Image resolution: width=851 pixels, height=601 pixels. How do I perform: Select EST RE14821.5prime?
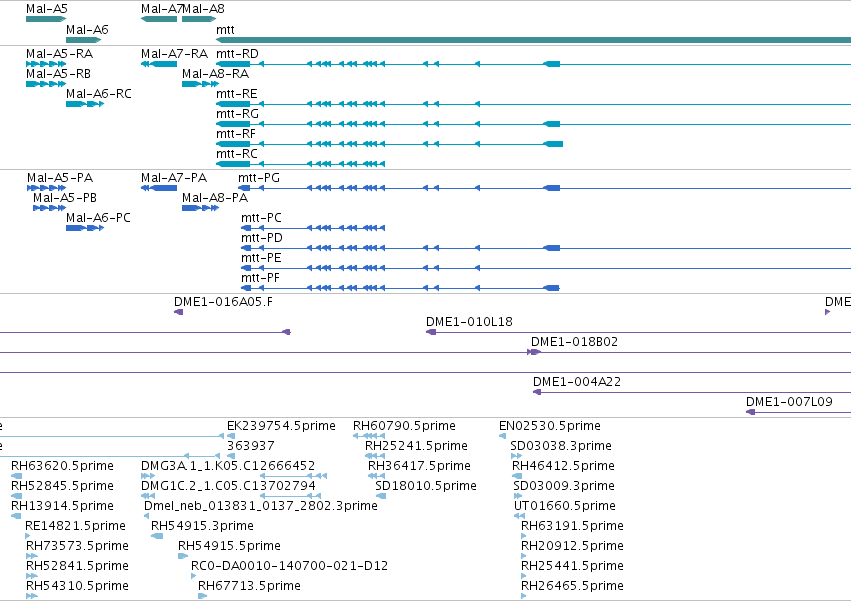tap(28, 536)
